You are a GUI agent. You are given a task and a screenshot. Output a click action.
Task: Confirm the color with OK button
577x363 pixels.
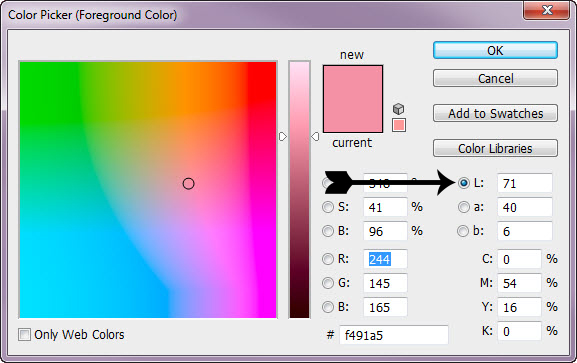[x=495, y=50]
